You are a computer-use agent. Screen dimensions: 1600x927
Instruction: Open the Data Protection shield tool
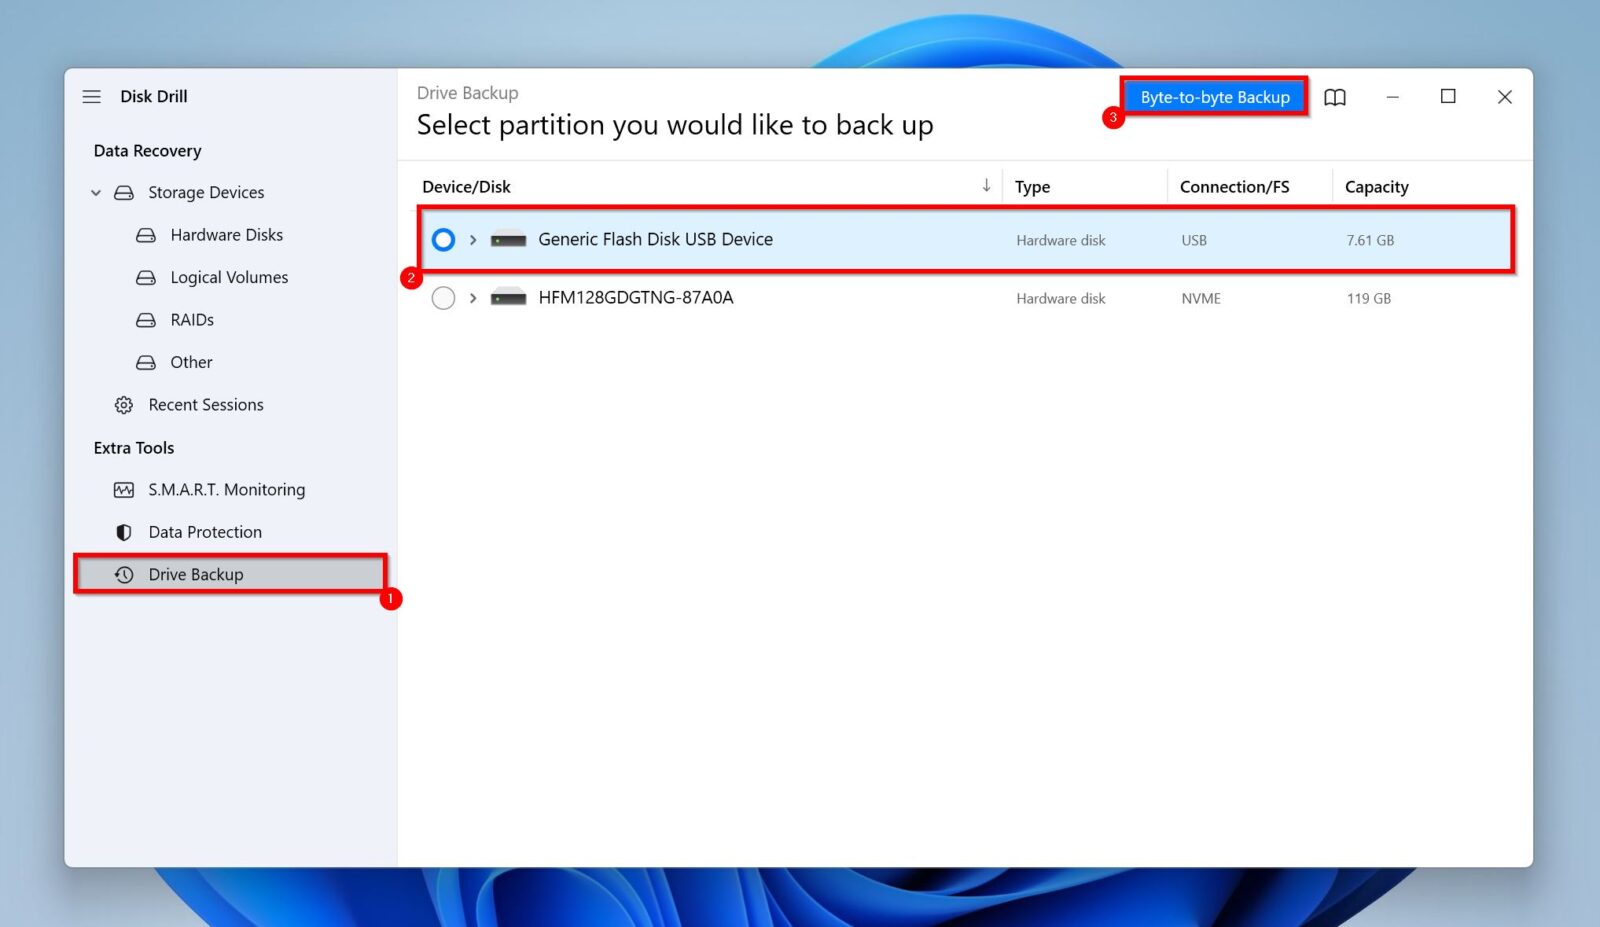point(122,531)
